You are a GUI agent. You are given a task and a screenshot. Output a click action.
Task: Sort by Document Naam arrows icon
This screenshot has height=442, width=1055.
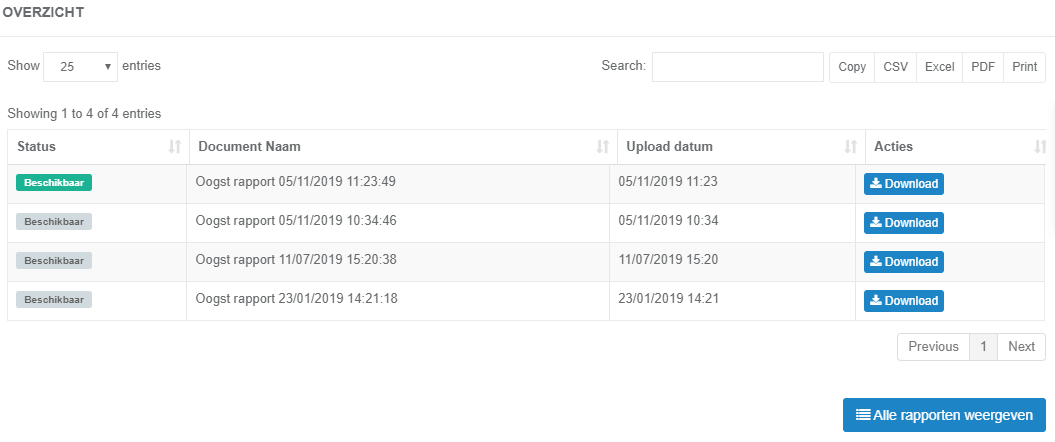coord(603,147)
